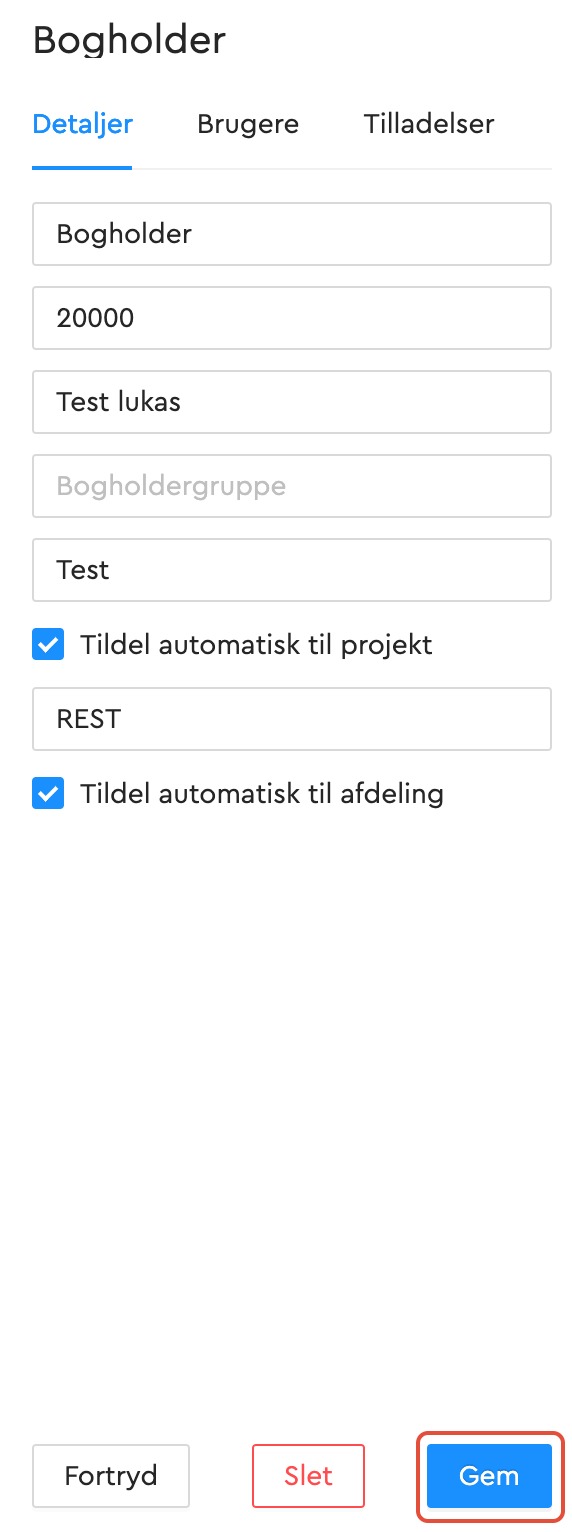
Task: Select the Detaljer tab
Action: (83, 124)
